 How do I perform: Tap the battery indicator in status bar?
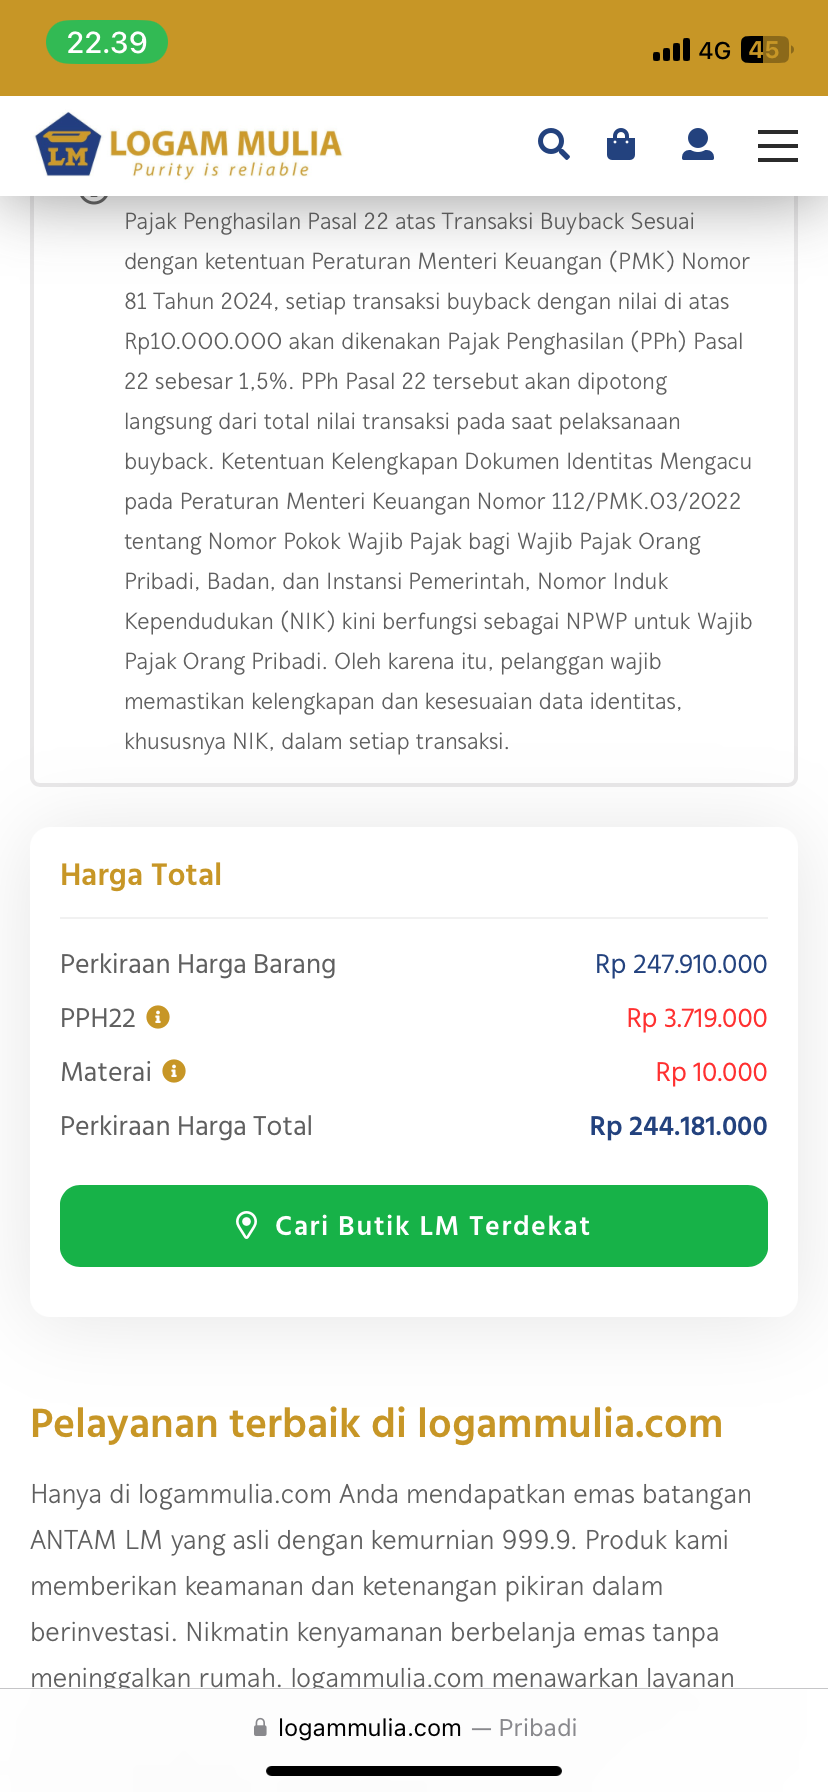(766, 49)
